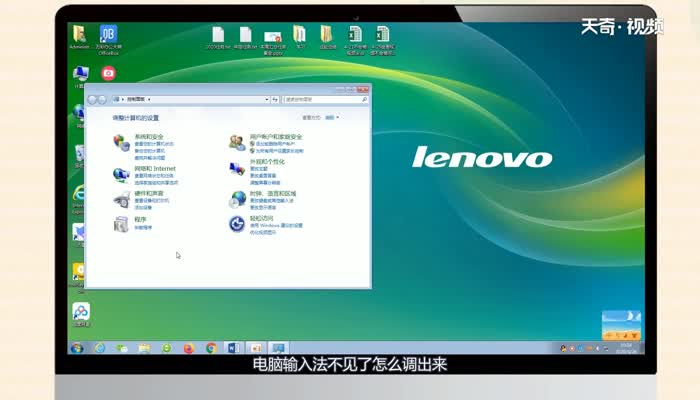Select the OfficeBox desktop shortcut

point(108,40)
